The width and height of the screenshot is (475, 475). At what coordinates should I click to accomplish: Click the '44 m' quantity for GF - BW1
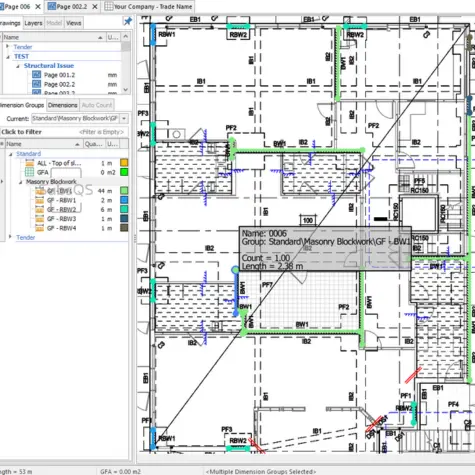pyautogui.click(x=105, y=191)
